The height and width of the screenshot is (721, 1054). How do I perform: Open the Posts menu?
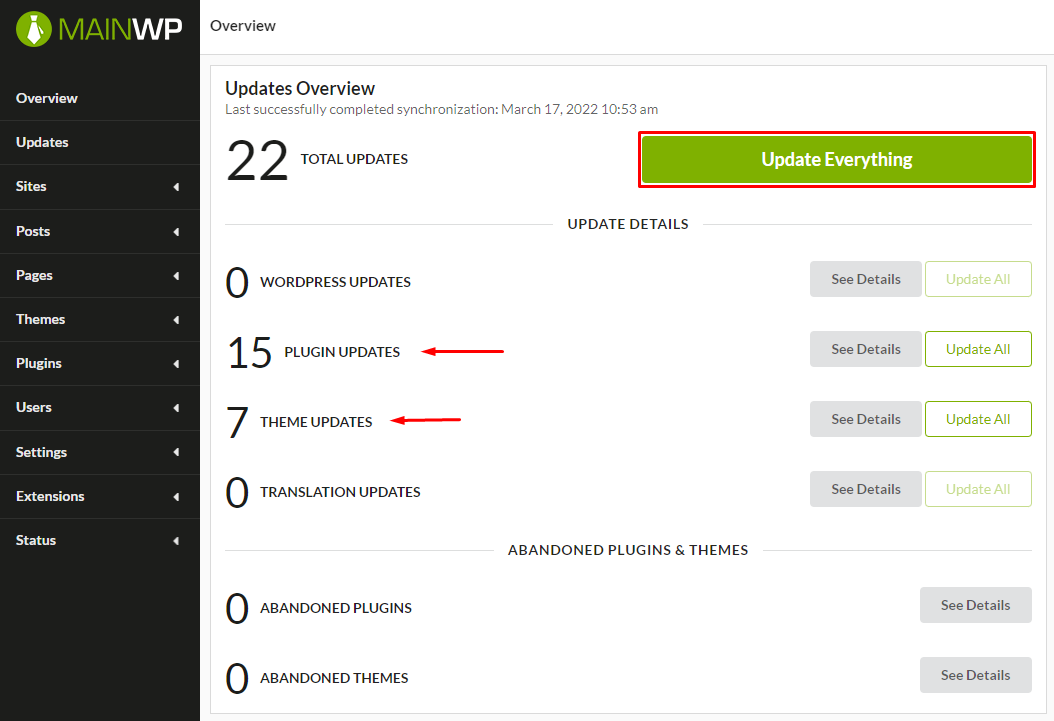point(99,231)
